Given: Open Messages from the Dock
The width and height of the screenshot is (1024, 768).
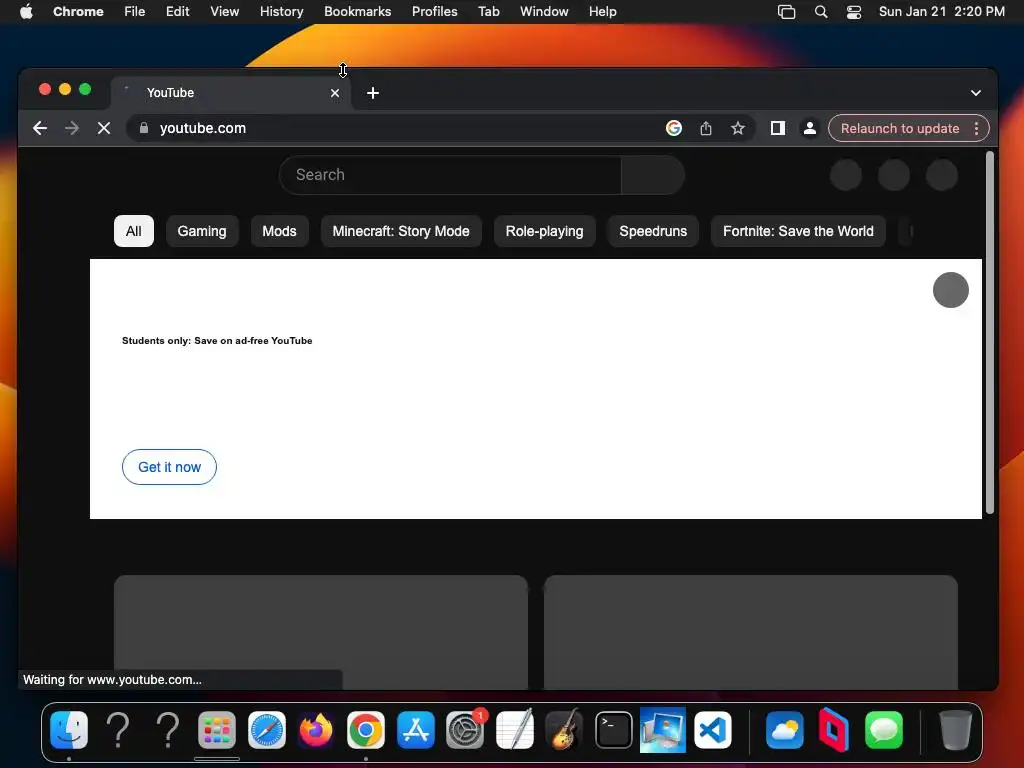Looking at the screenshot, I should pyautogui.click(x=884, y=729).
